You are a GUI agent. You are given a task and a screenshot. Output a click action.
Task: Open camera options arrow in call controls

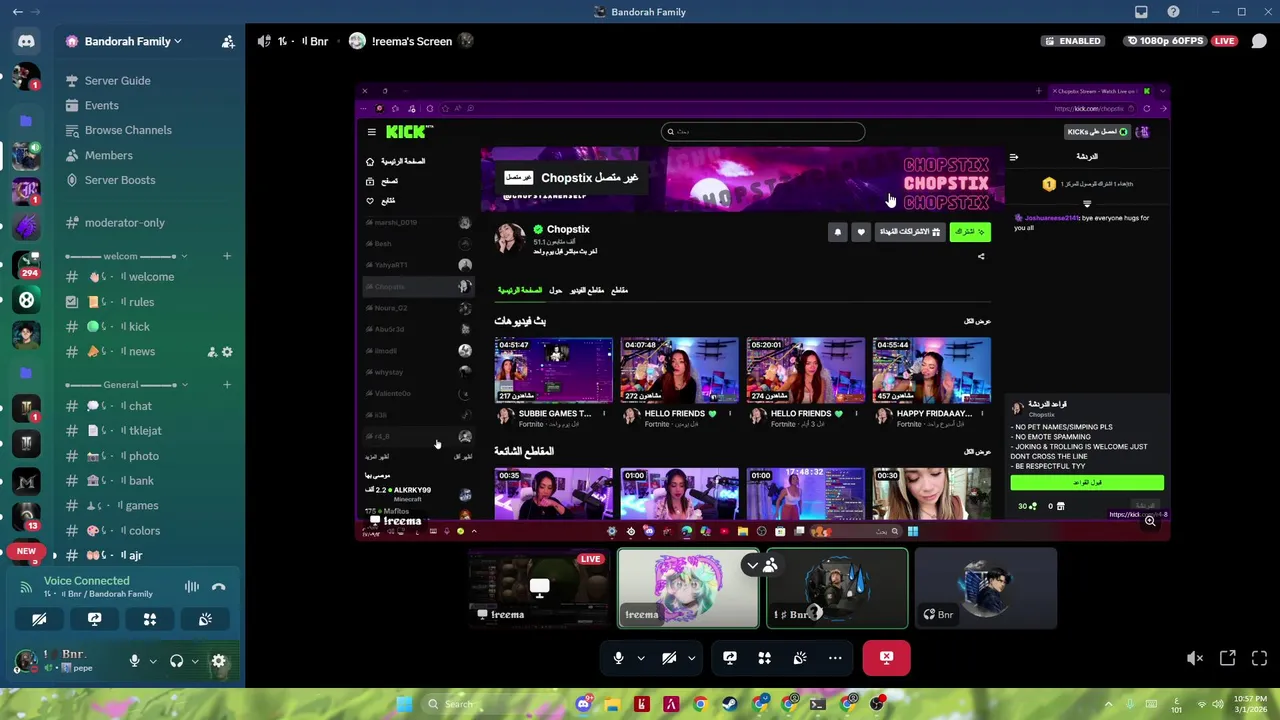tap(691, 658)
